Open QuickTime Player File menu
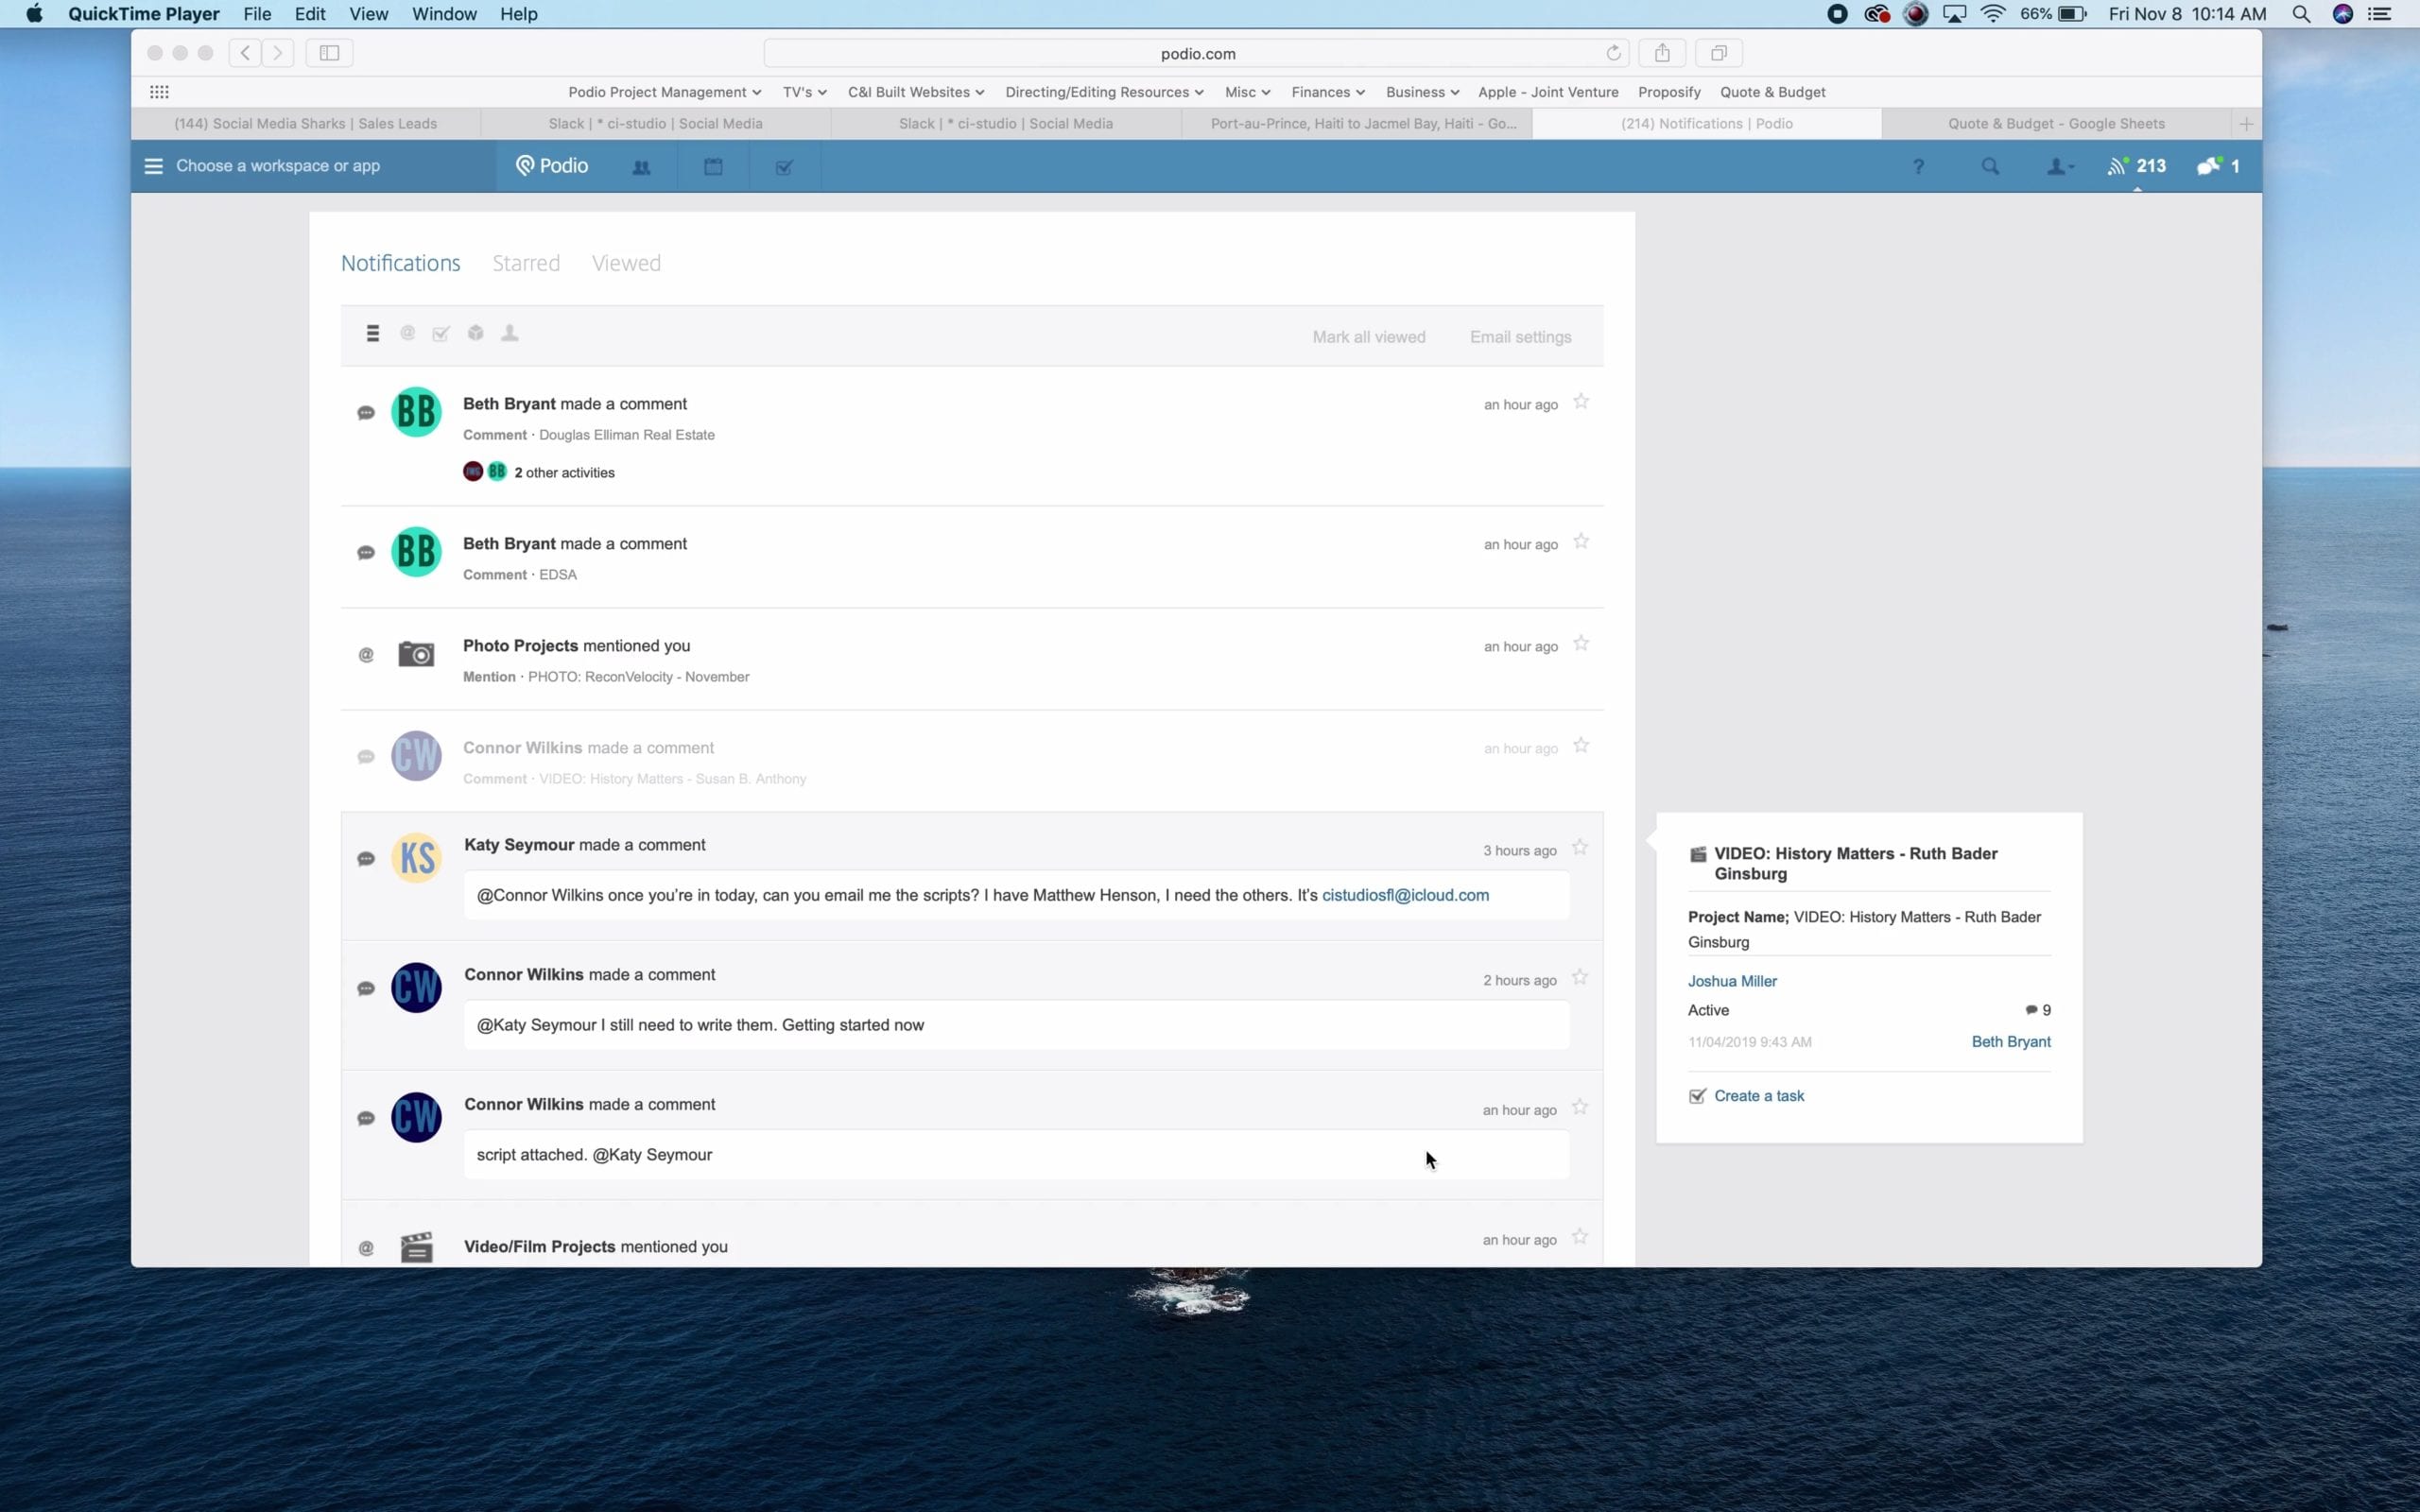The width and height of the screenshot is (2420, 1512). 257,14
